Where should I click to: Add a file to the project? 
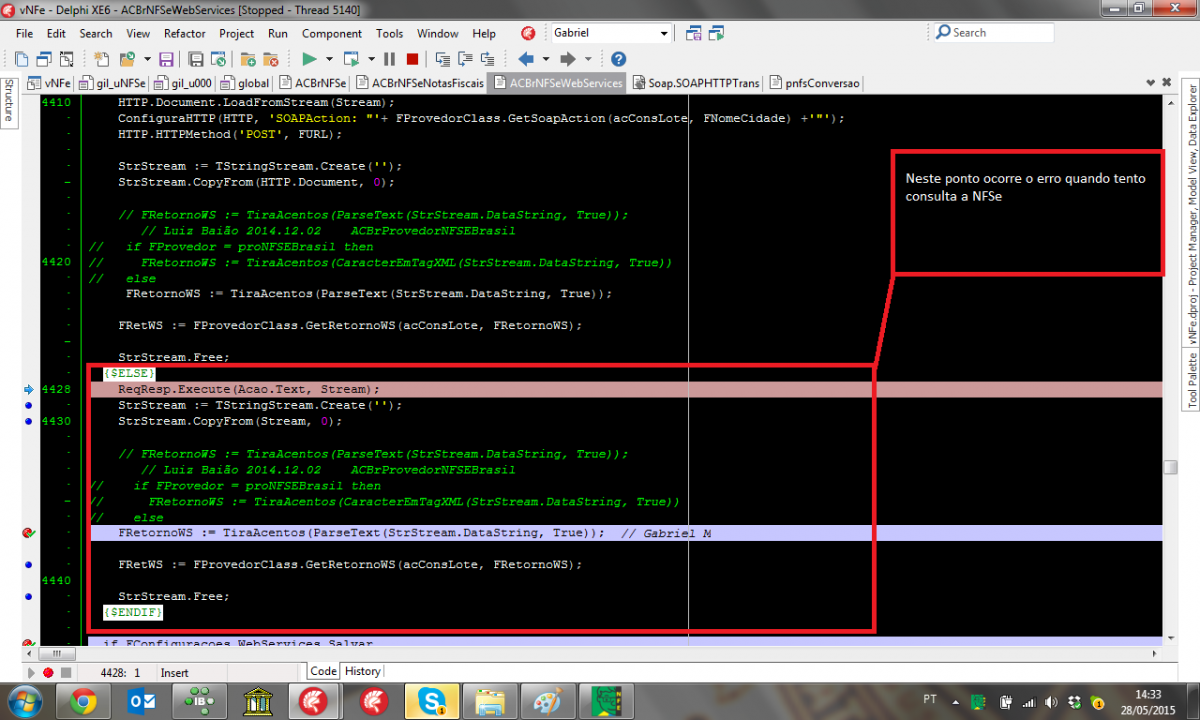249,59
